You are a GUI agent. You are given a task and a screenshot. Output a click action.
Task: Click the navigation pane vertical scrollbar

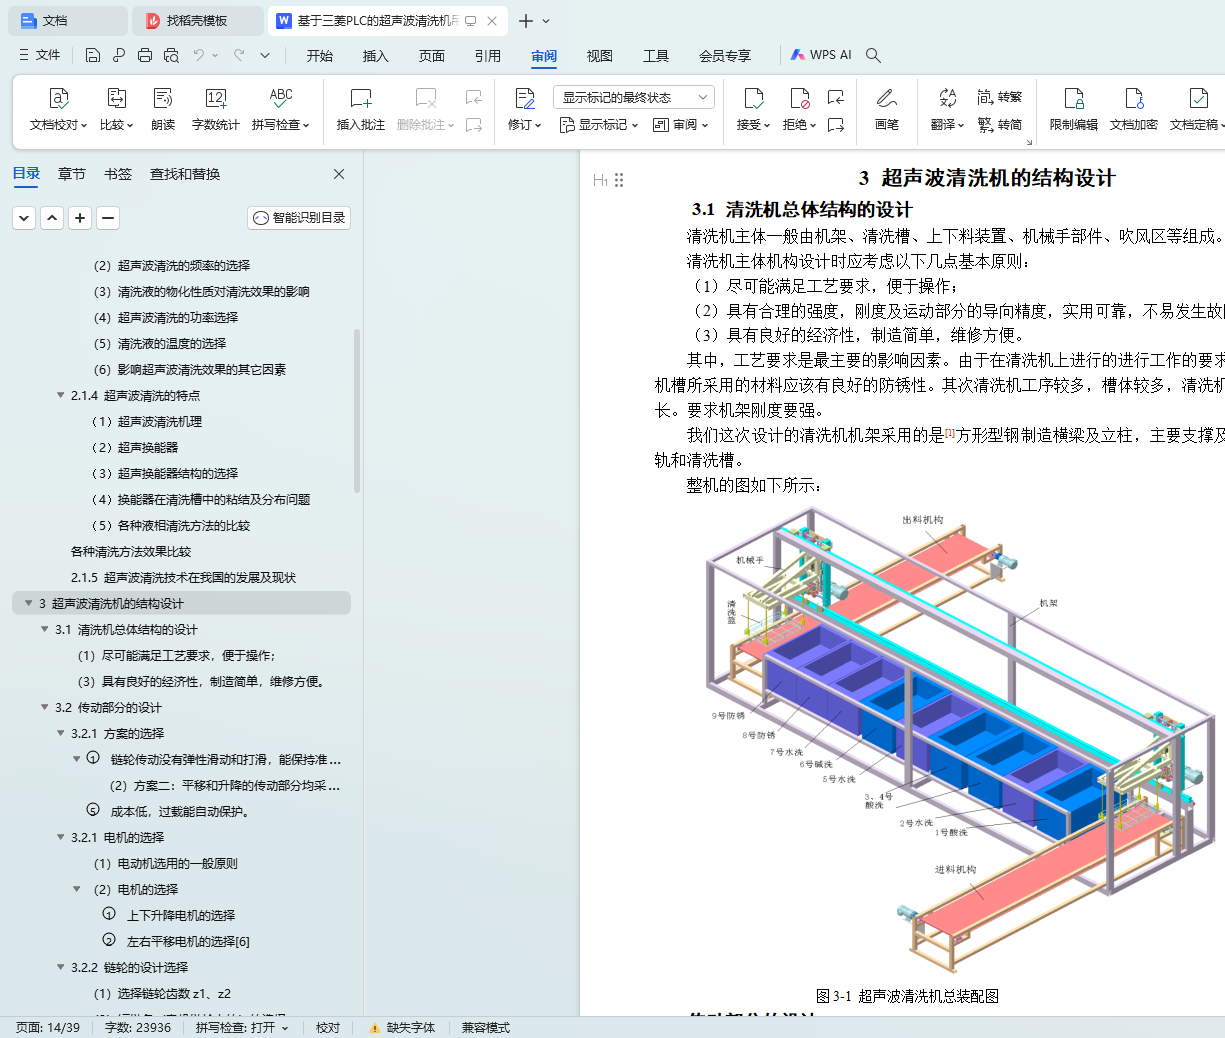pyautogui.click(x=357, y=410)
